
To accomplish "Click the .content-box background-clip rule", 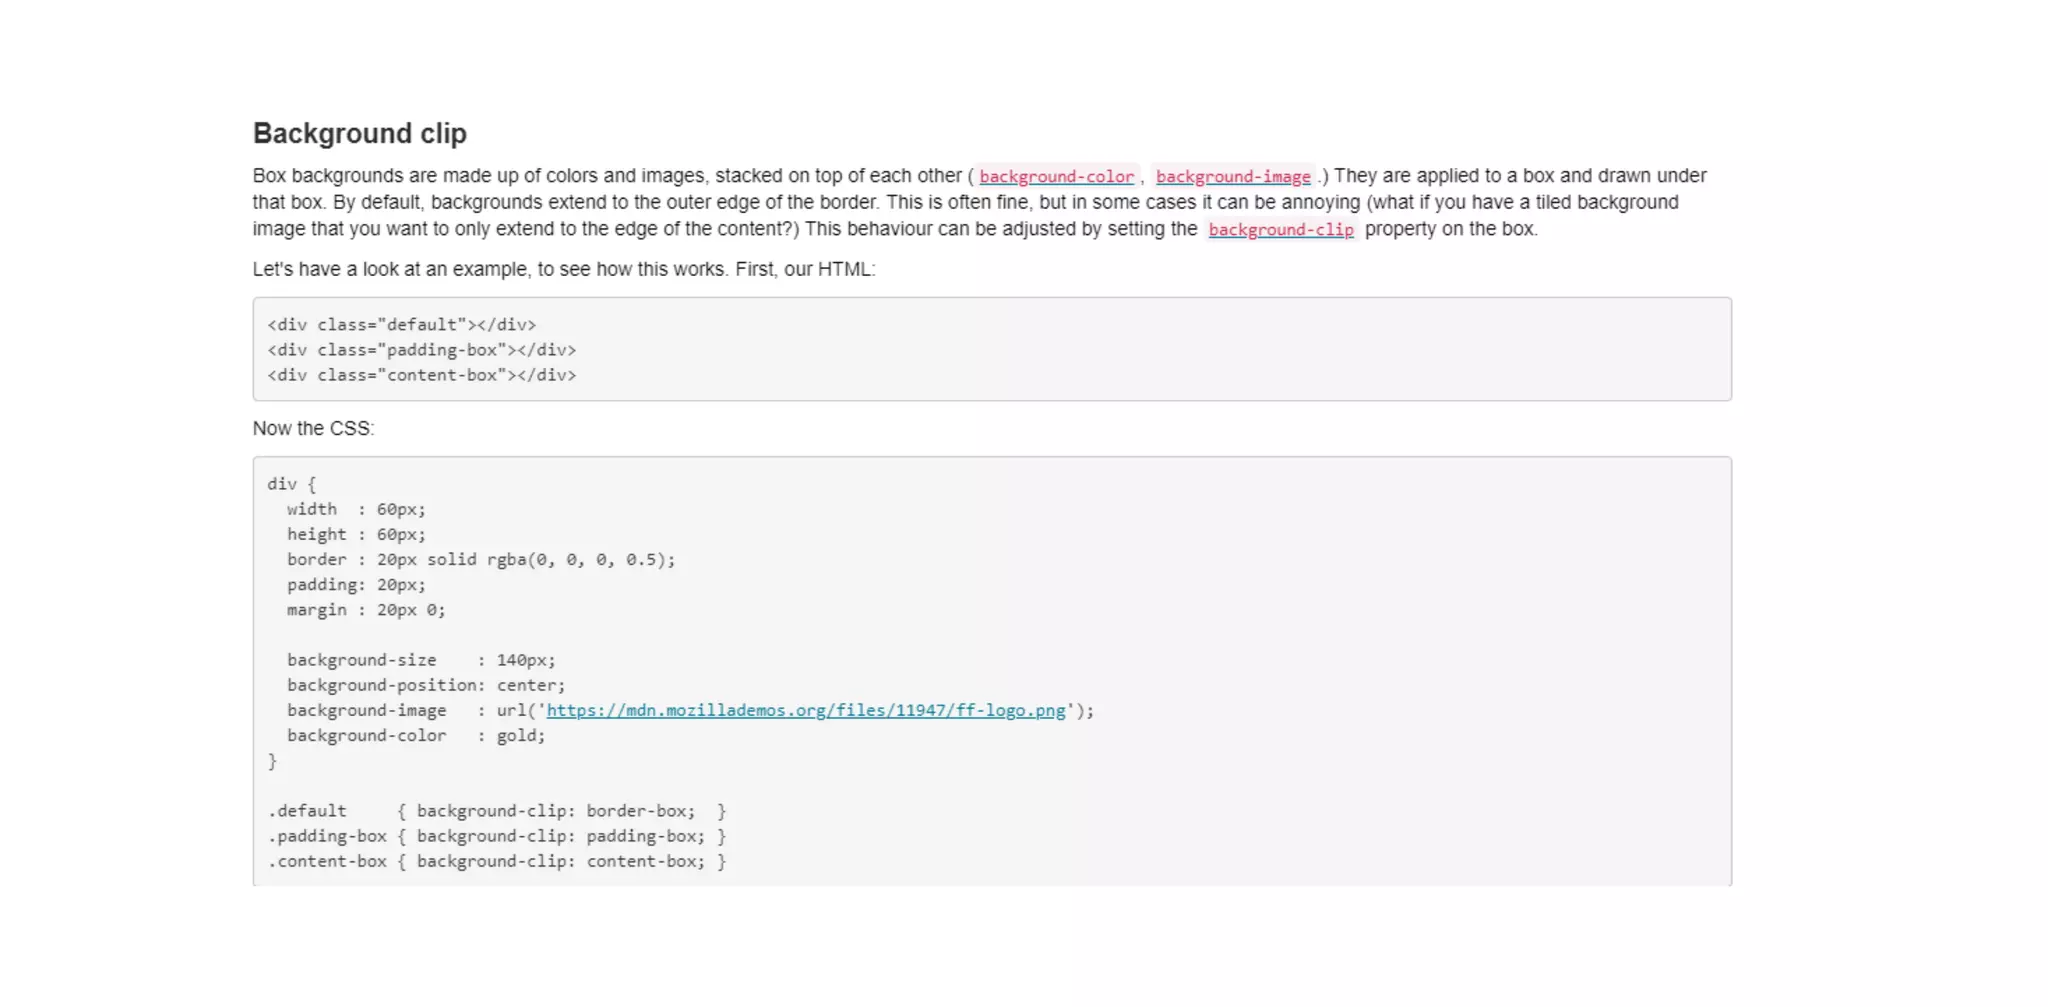I will (497, 861).
